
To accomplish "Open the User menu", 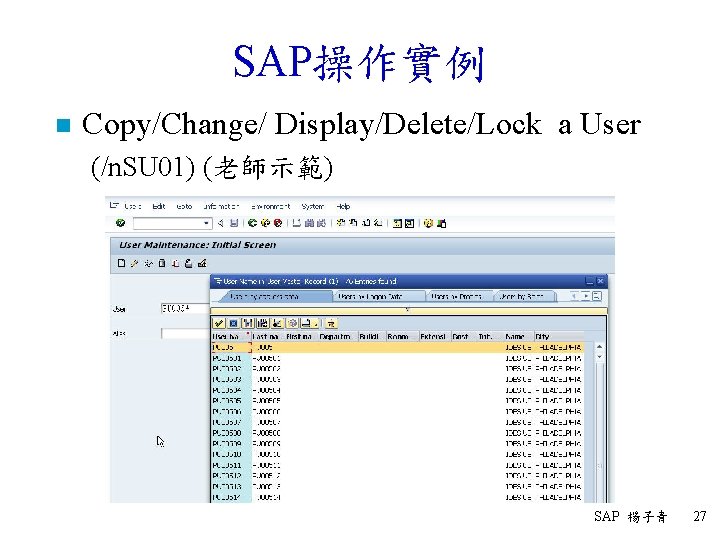I will pyautogui.click(x=133, y=206).
